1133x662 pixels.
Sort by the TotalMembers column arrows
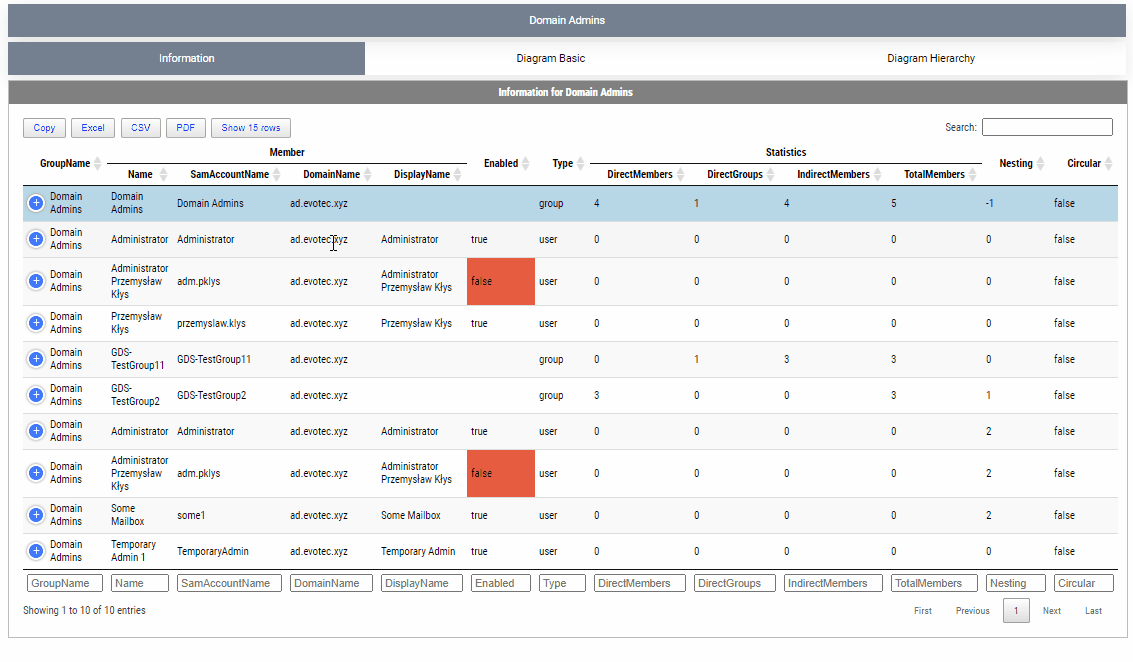point(972,175)
